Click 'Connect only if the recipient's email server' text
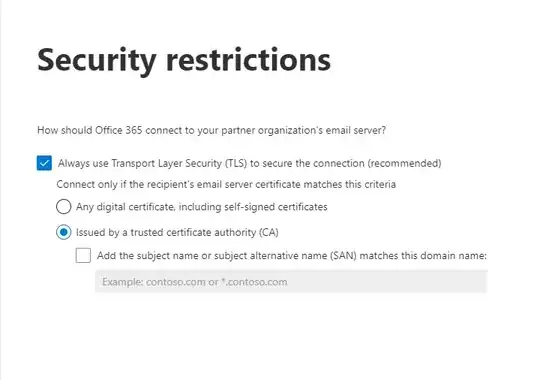 (226, 184)
